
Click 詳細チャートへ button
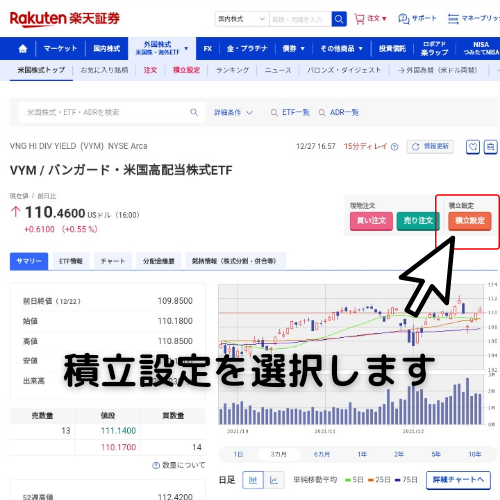coord(458,480)
